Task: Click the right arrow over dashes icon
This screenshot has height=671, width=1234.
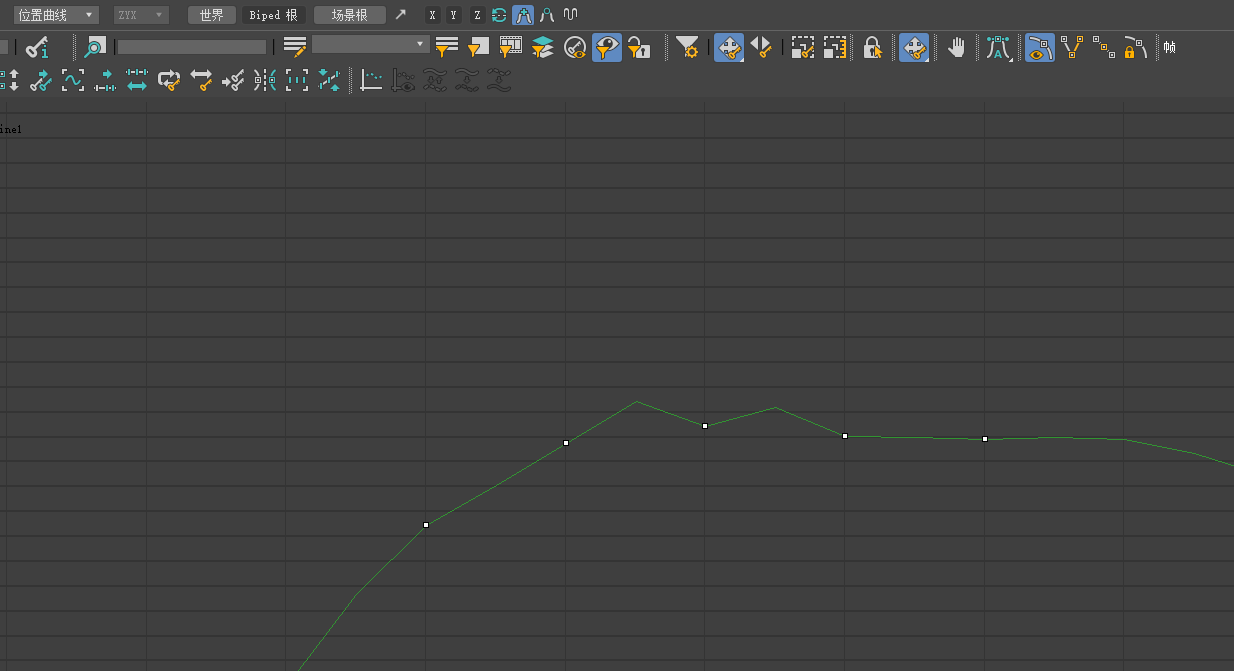Action: click(x=105, y=80)
